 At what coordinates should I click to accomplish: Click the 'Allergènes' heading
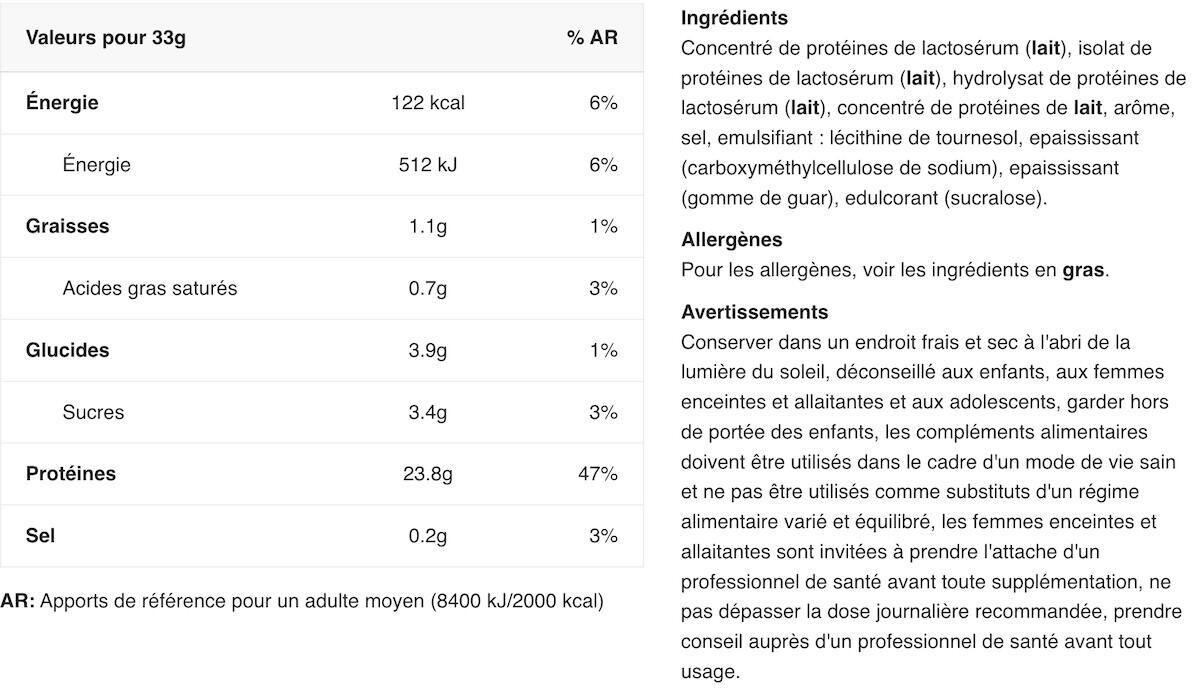pyautogui.click(x=731, y=240)
